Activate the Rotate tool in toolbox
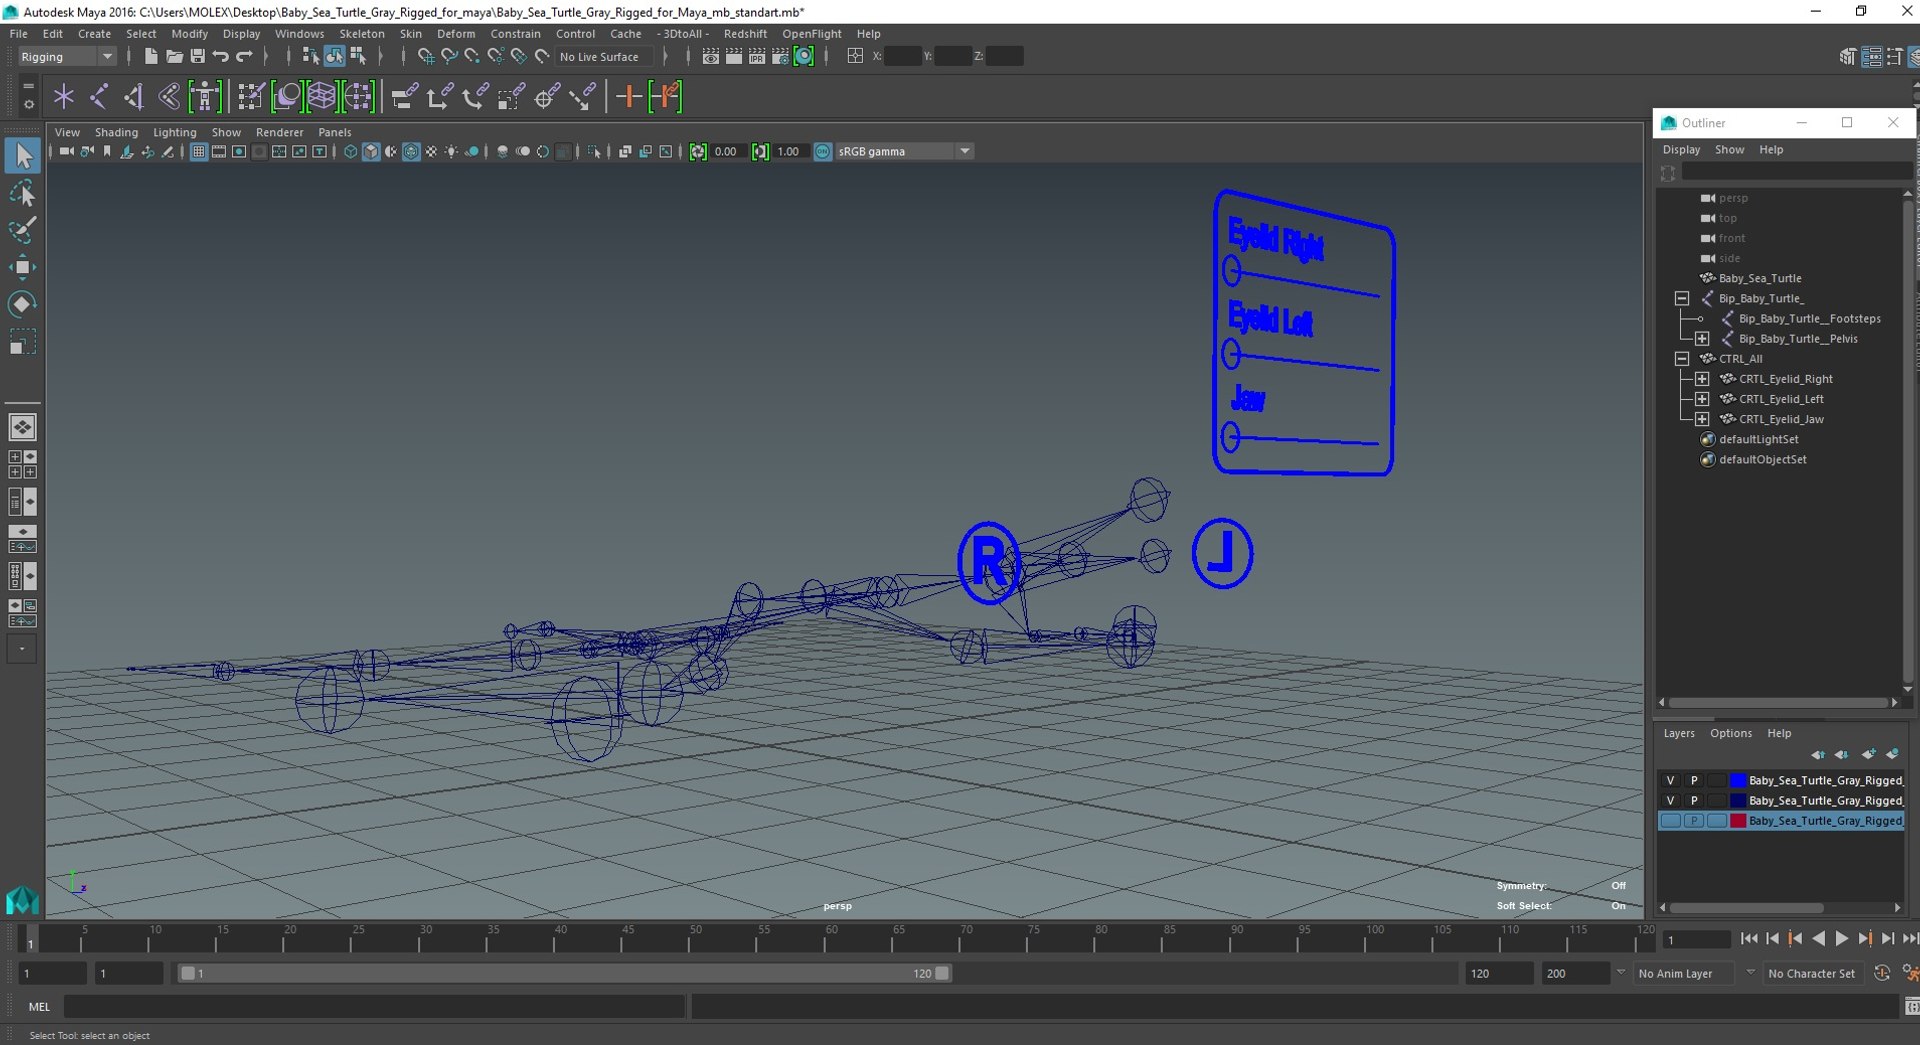This screenshot has height=1045, width=1920. coord(22,304)
